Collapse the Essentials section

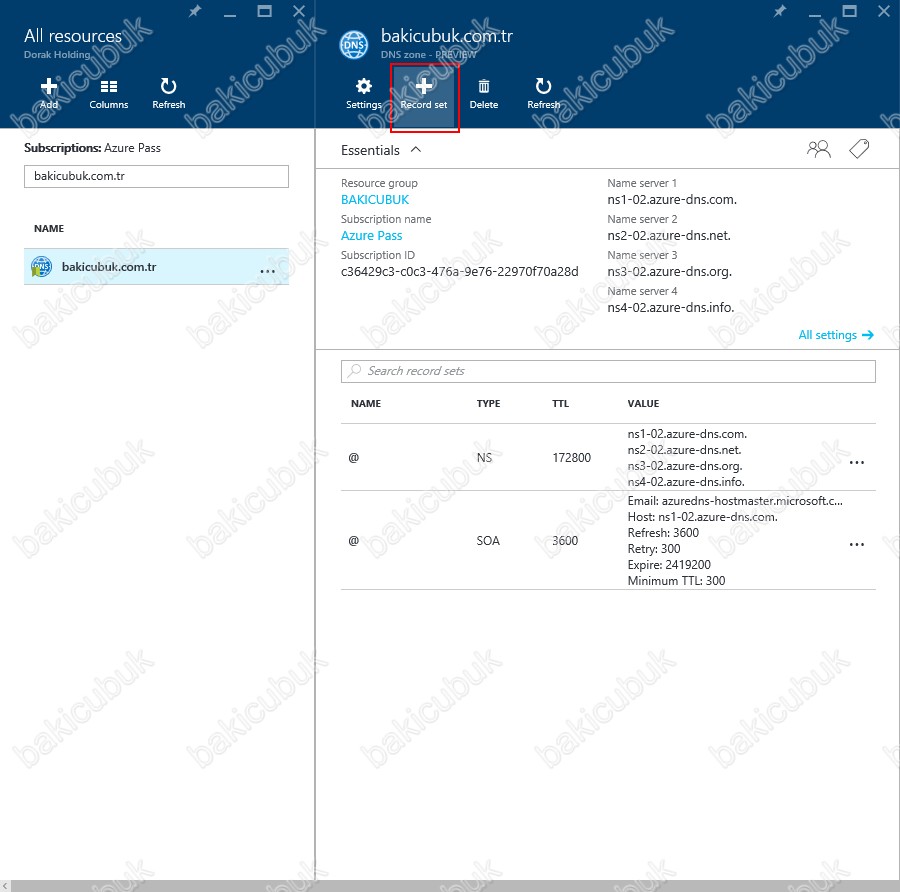(x=416, y=150)
